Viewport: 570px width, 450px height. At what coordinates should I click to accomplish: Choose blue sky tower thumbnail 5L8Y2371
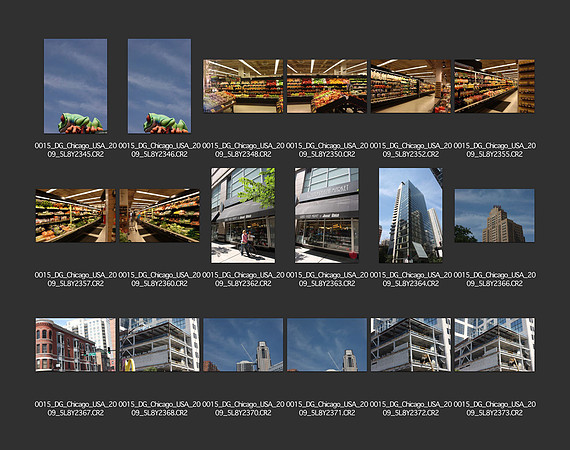327,345
